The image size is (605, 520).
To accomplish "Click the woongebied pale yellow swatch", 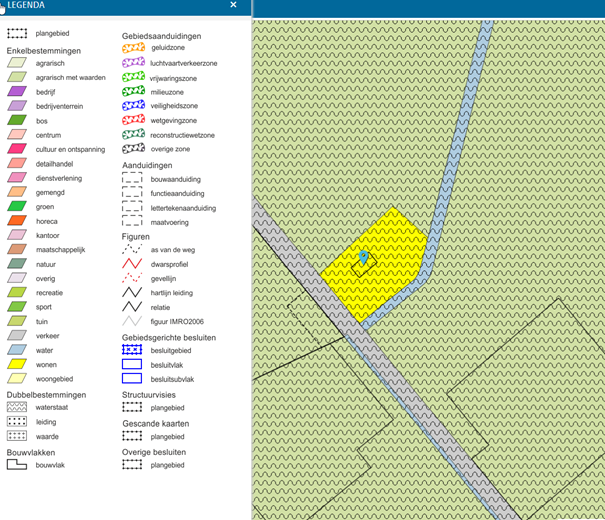I will pos(17,378).
